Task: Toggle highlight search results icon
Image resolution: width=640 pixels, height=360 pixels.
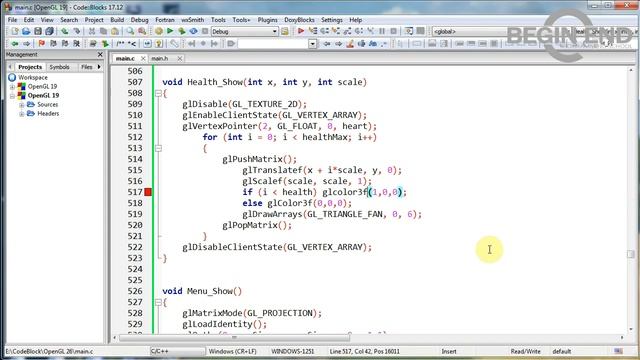Action: (350, 44)
